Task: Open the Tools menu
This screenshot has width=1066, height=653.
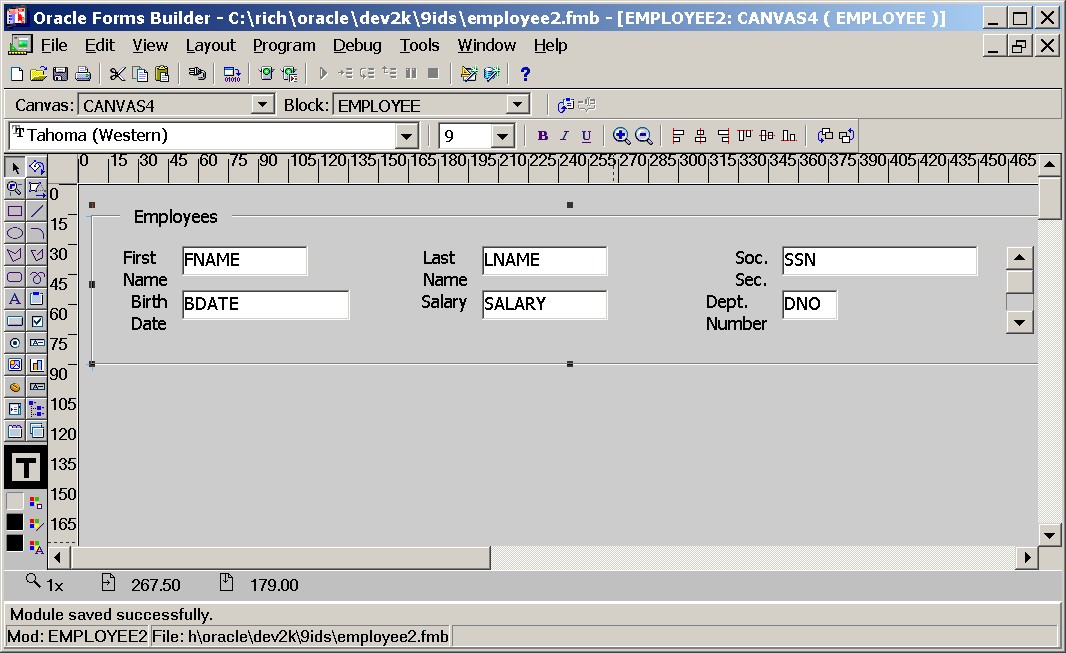Action: point(419,46)
